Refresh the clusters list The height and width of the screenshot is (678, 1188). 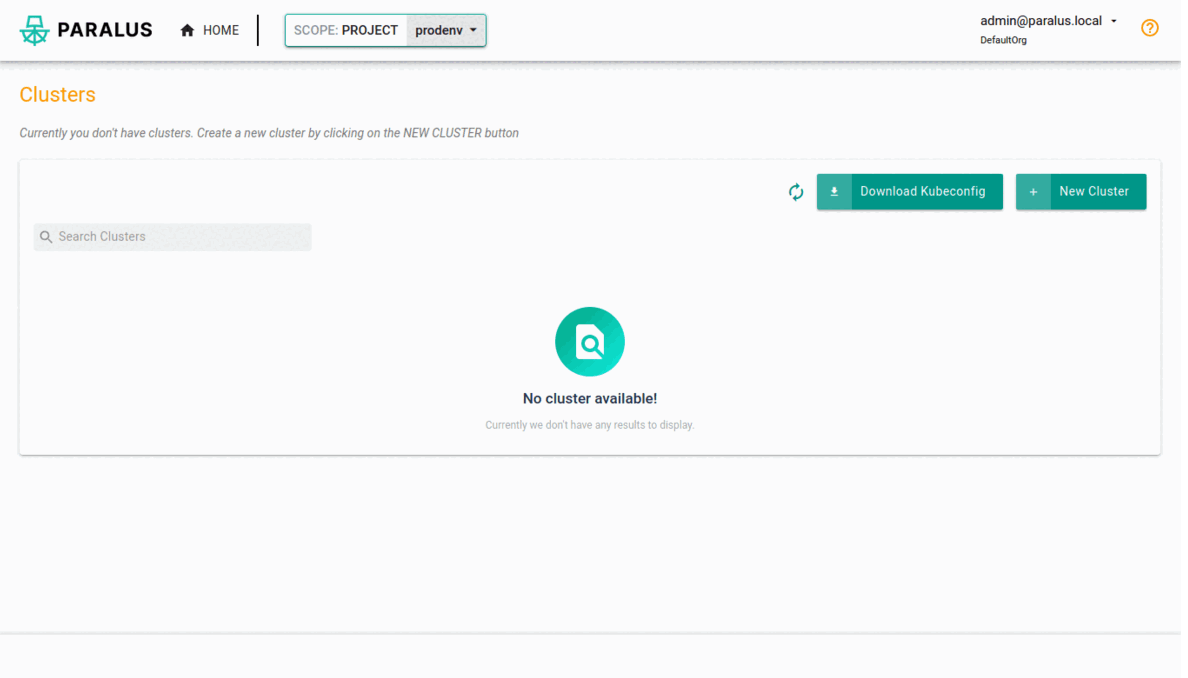point(796,192)
